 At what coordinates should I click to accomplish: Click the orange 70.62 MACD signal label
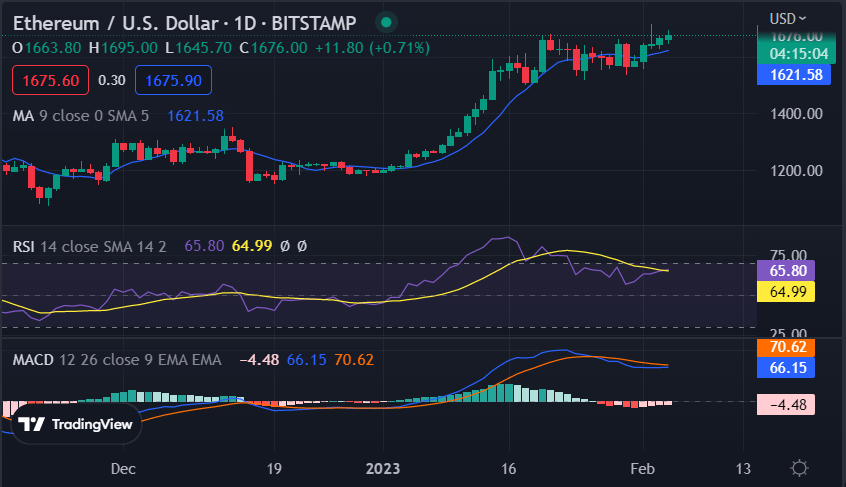[789, 348]
